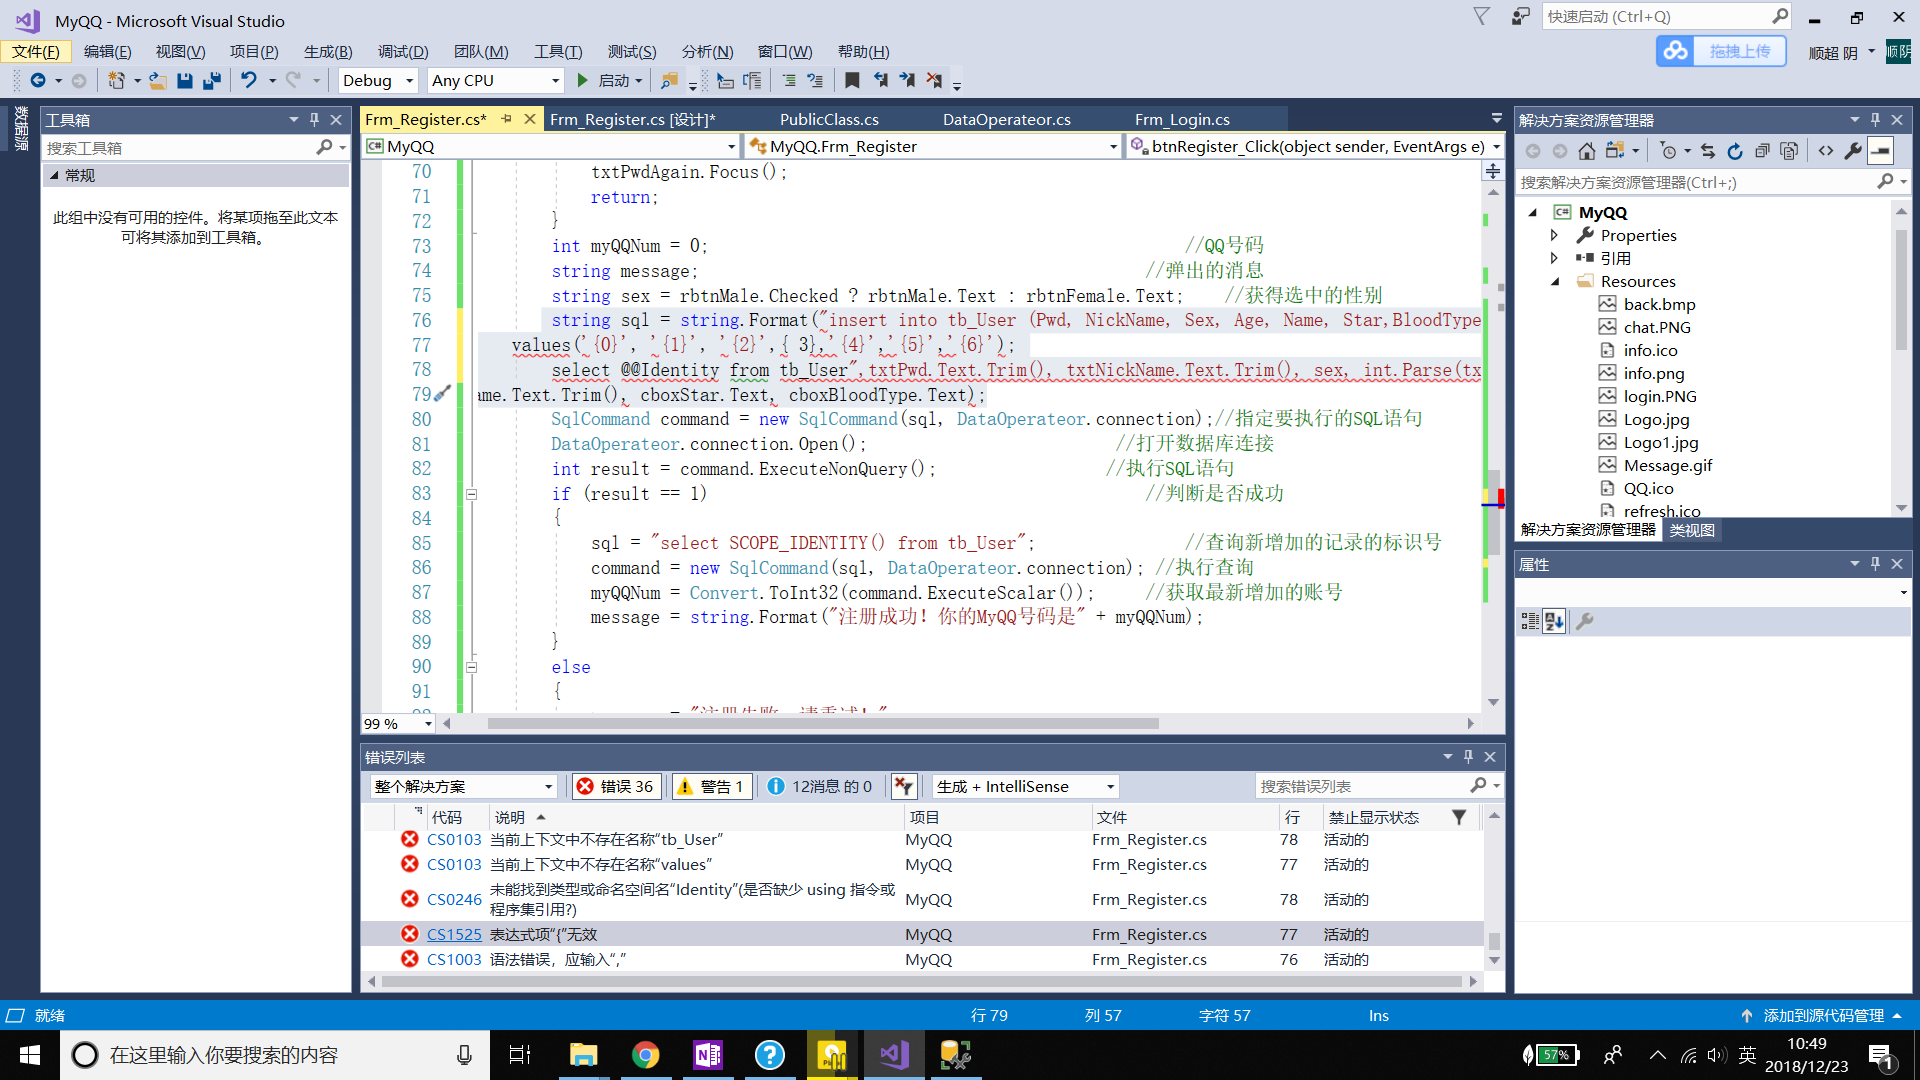Image resolution: width=1920 pixels, height=1080 pixels.
Task: Click the Preview Selected Items button in Solution Explorer
Action: 1881,151
